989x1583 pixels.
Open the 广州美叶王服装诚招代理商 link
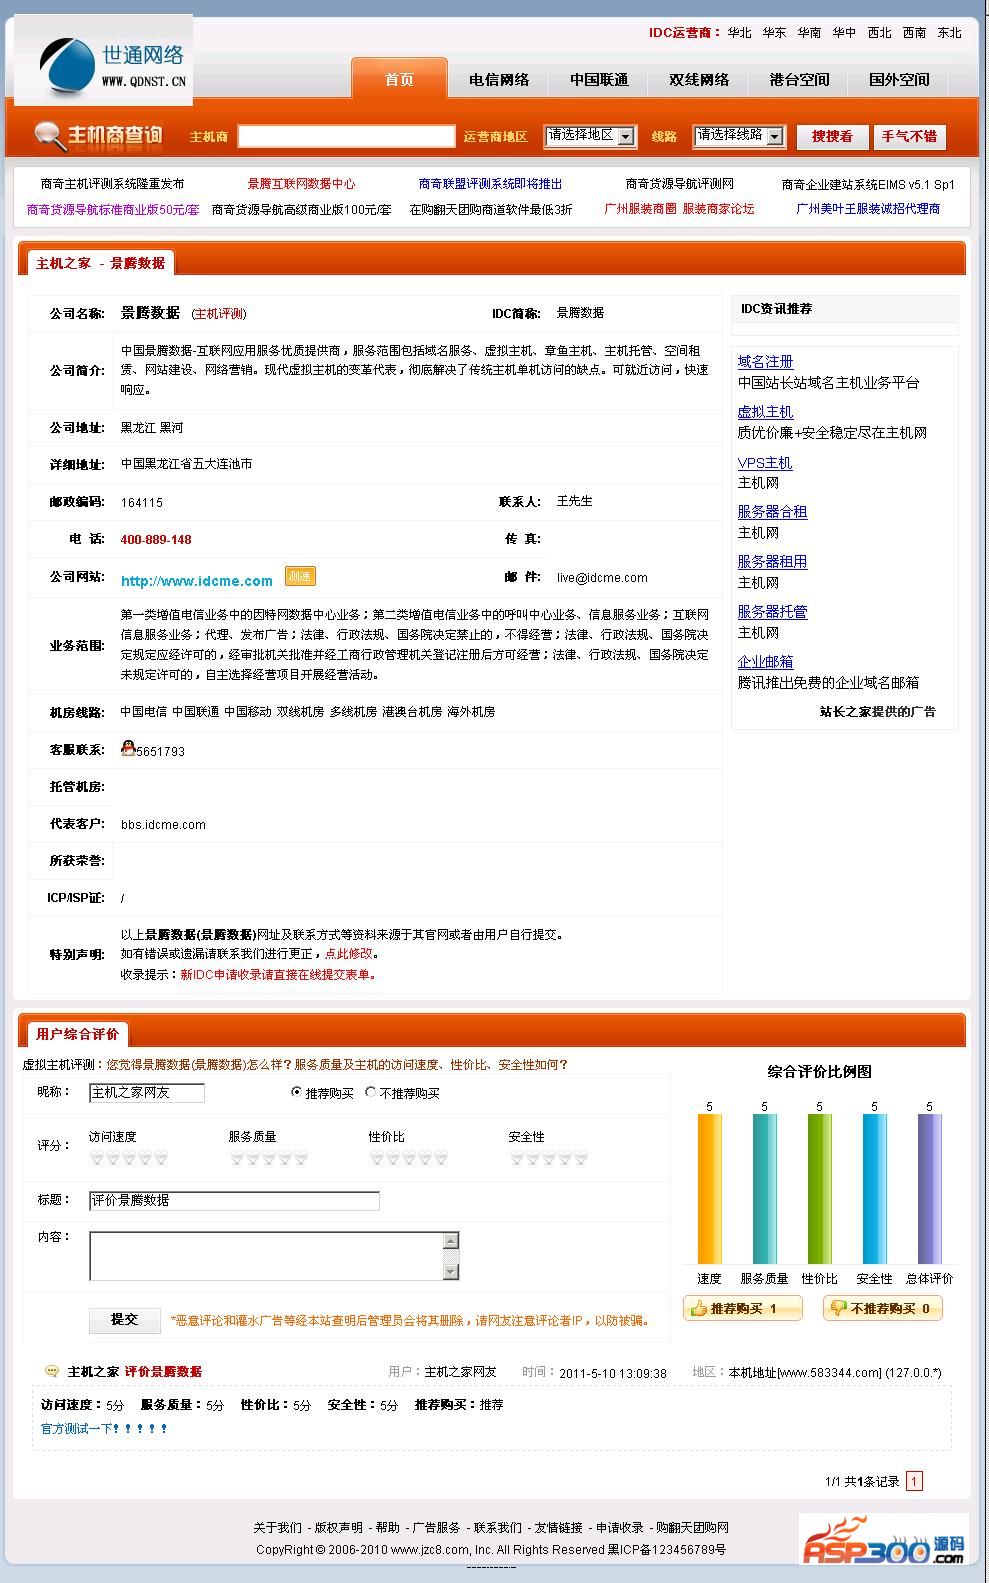868,209
